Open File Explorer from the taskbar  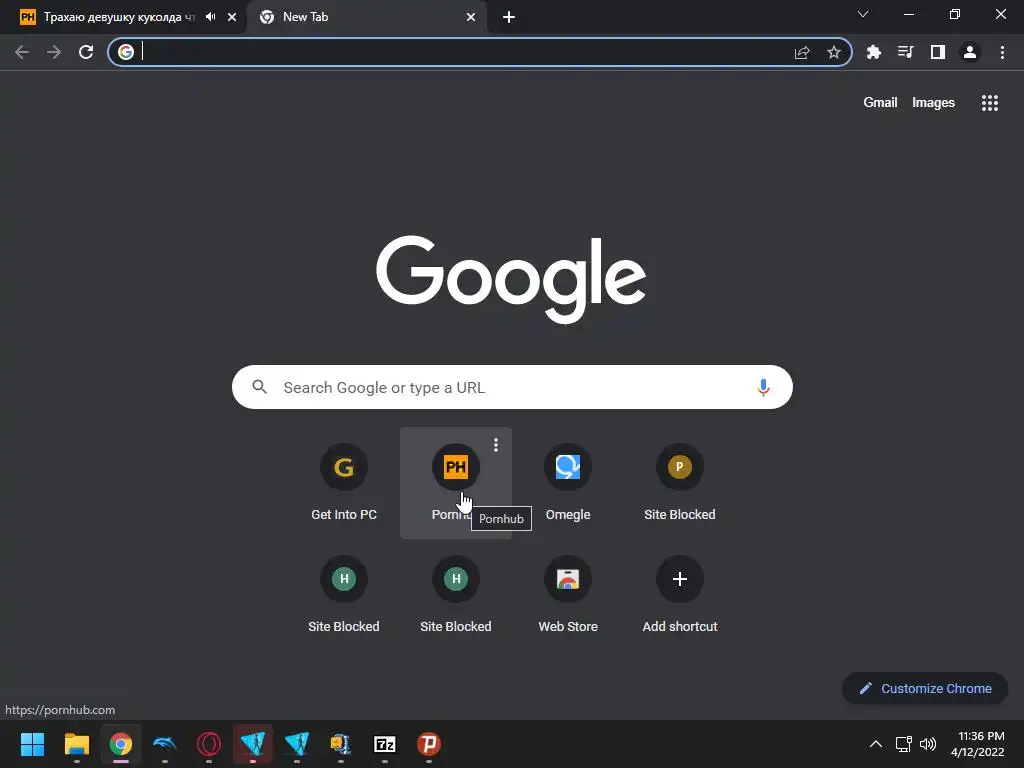point(76,744)
